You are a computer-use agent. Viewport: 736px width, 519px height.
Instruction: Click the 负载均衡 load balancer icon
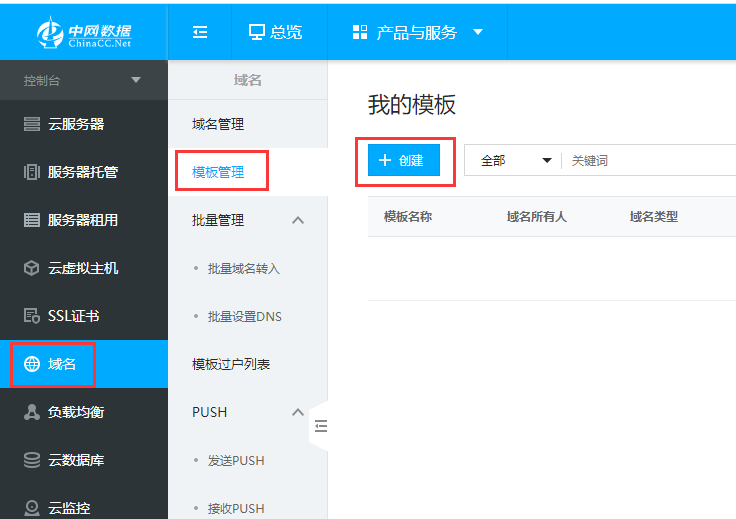(x=32, y=412)
